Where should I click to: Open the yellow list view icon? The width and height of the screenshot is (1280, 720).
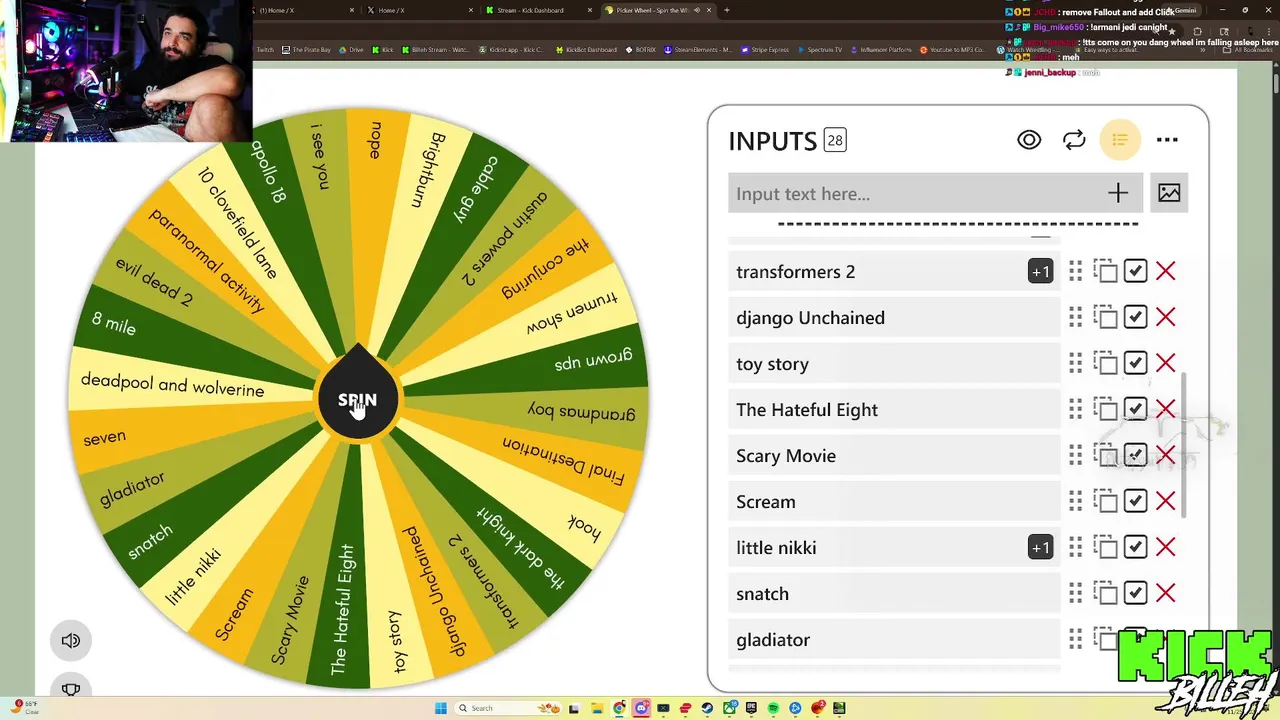(1120, 140)
